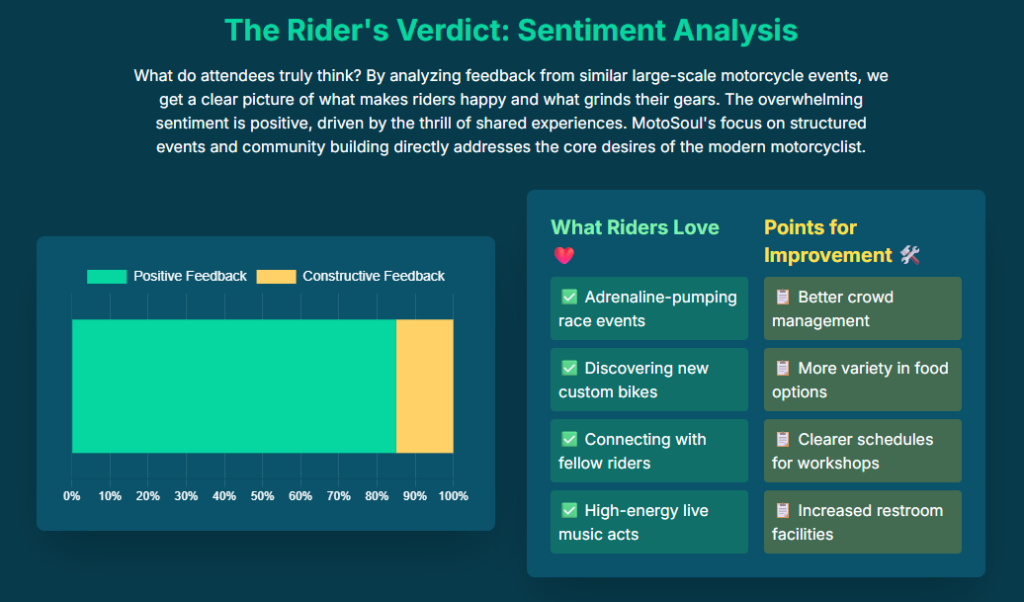1024x602 pixels.
Task: Click clipboard icon beside Increased restroom facilities
Action: (x=782, y=510)
